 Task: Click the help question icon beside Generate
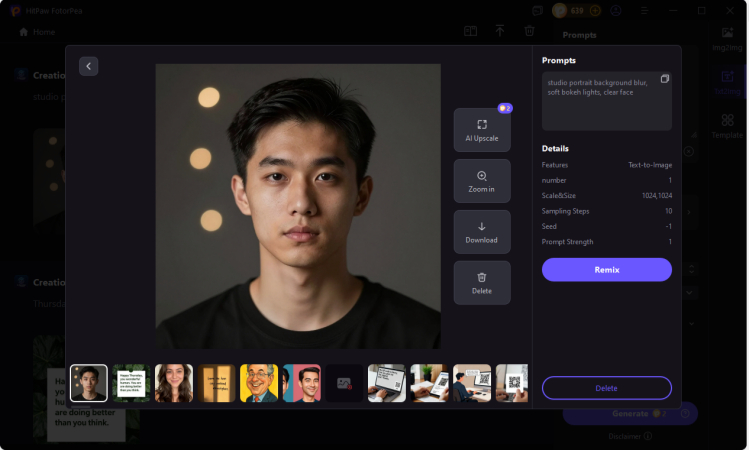685,414
